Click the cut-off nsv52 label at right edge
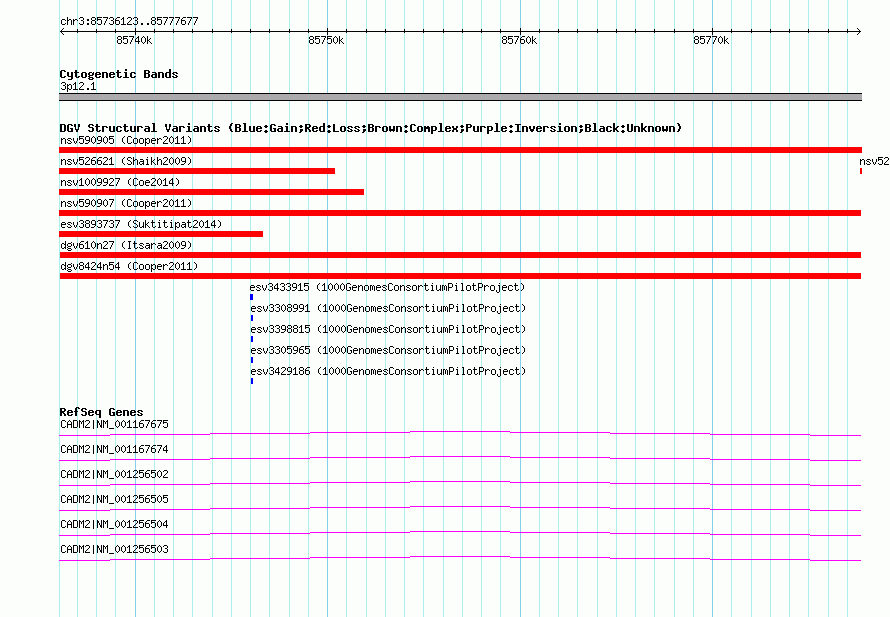The height and width of the screenshot is (617, 890). click(x=874, y=161)
